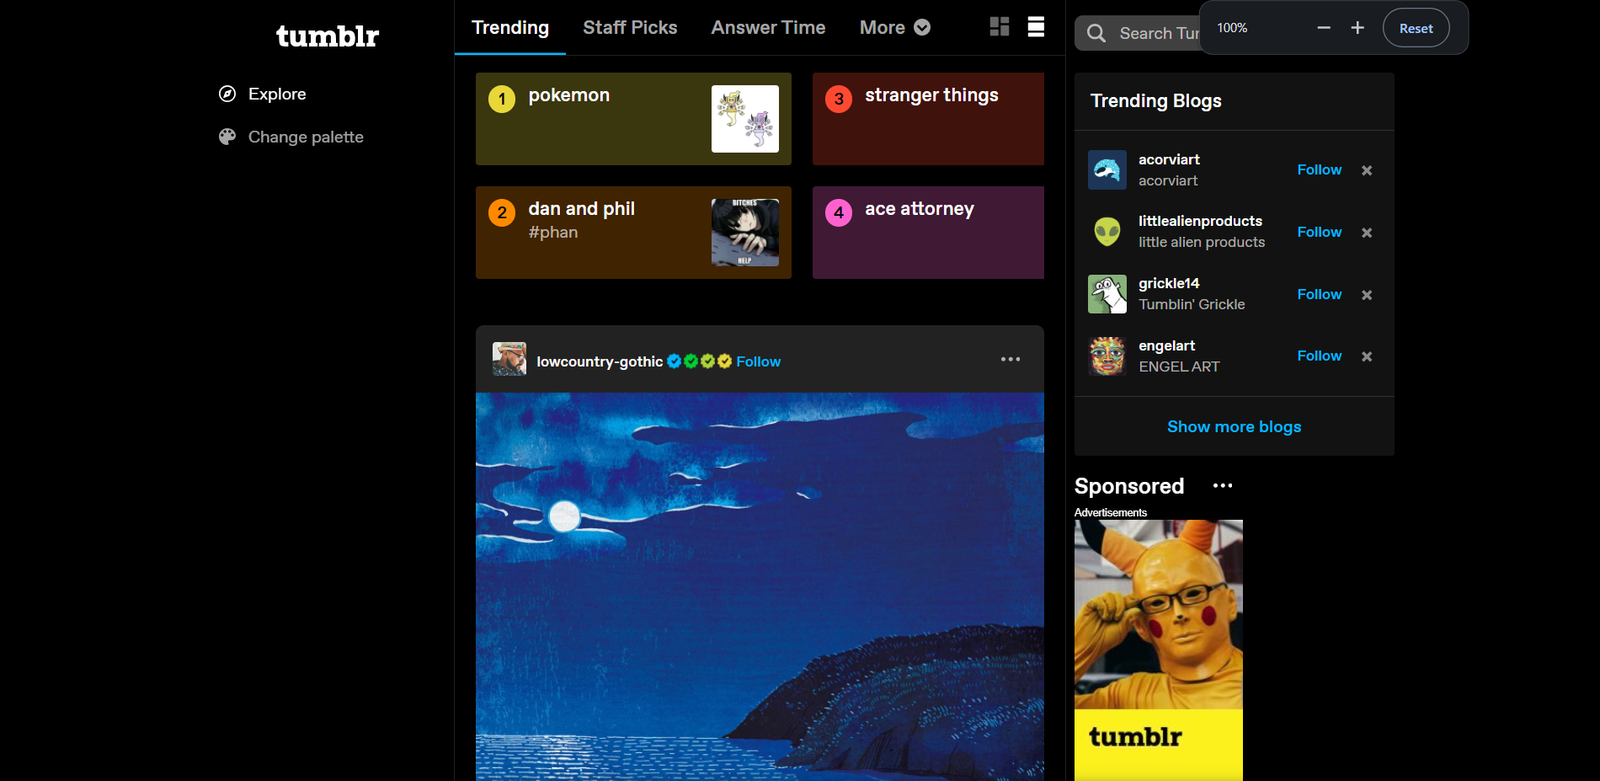Click dan and phil thumbnail image
This screenshot has width=1600, height=781.
745,232
